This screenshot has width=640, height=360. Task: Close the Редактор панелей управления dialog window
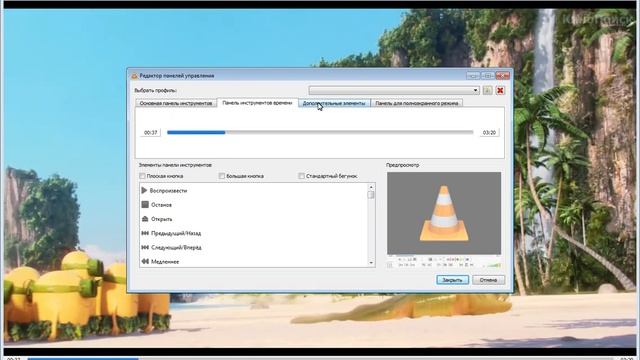[503, 76]
